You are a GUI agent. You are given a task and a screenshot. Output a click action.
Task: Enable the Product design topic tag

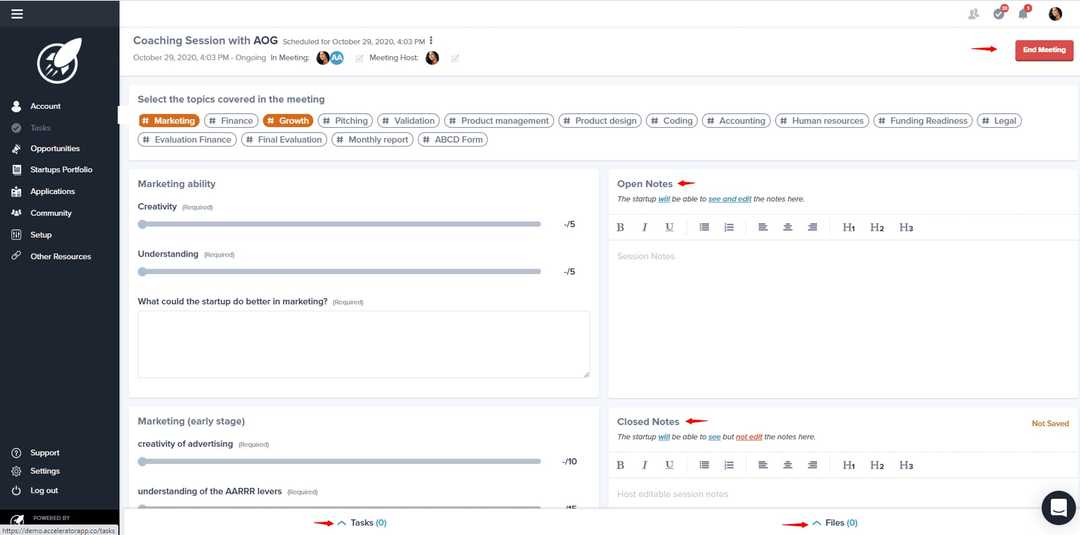pyautogui.click(x=600, y=120)
